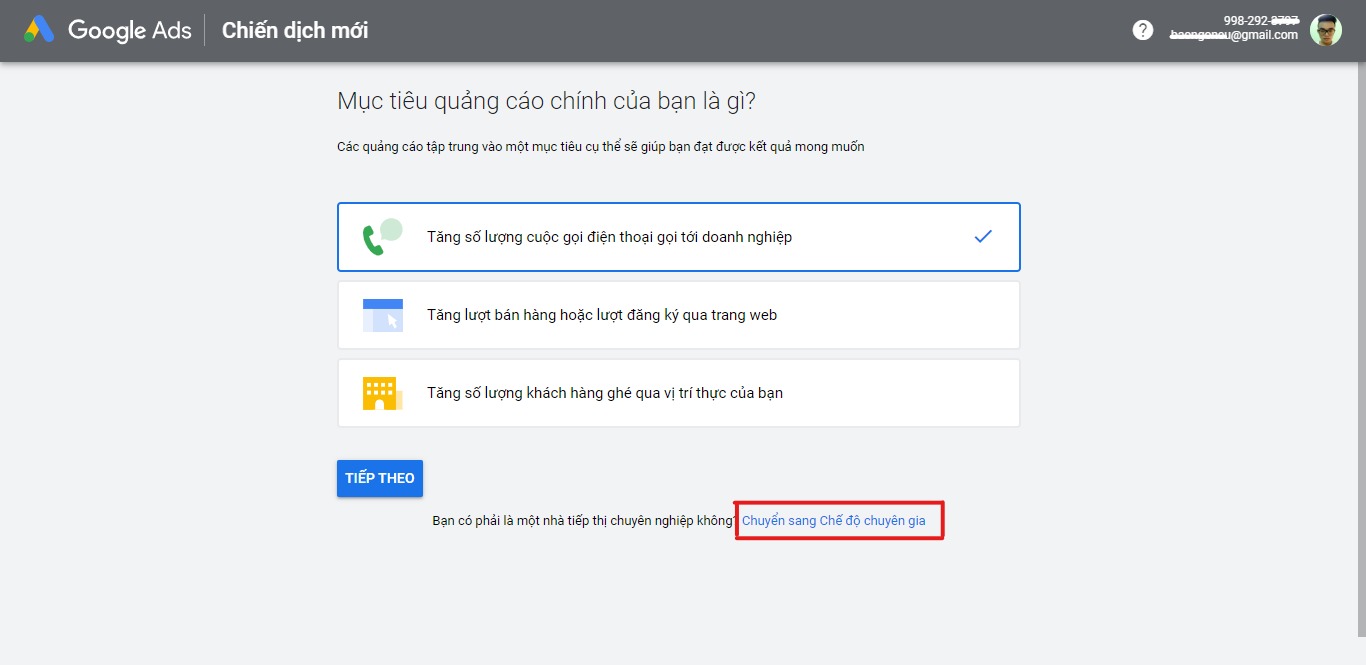
Task: Open the help question mark icon
Action: (1142, 30)
